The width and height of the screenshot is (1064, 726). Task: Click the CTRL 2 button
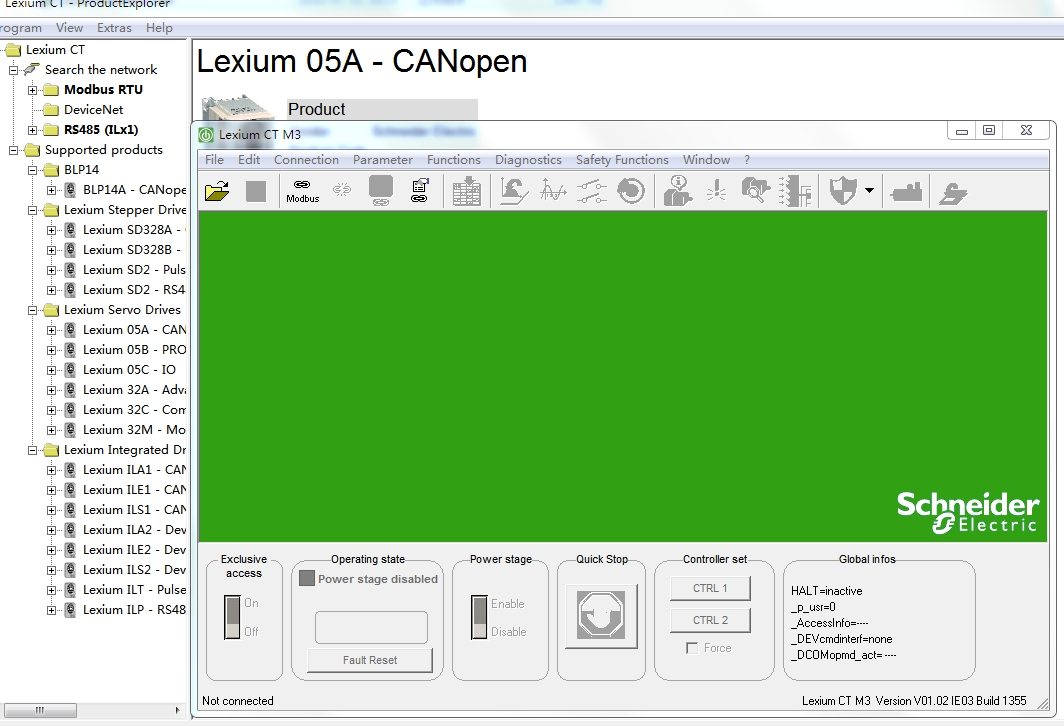click(x=710, y=620)
